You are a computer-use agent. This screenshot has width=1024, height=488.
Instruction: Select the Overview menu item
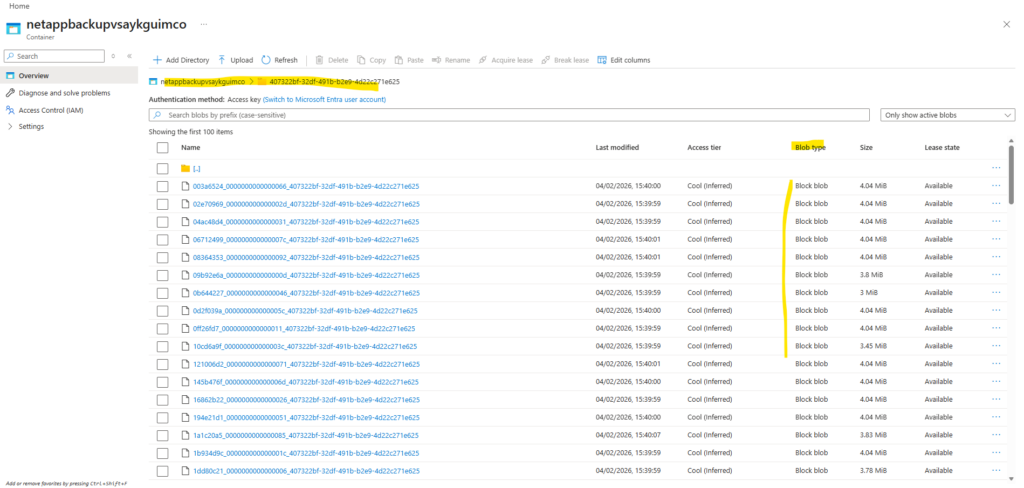tap(34, 76)
